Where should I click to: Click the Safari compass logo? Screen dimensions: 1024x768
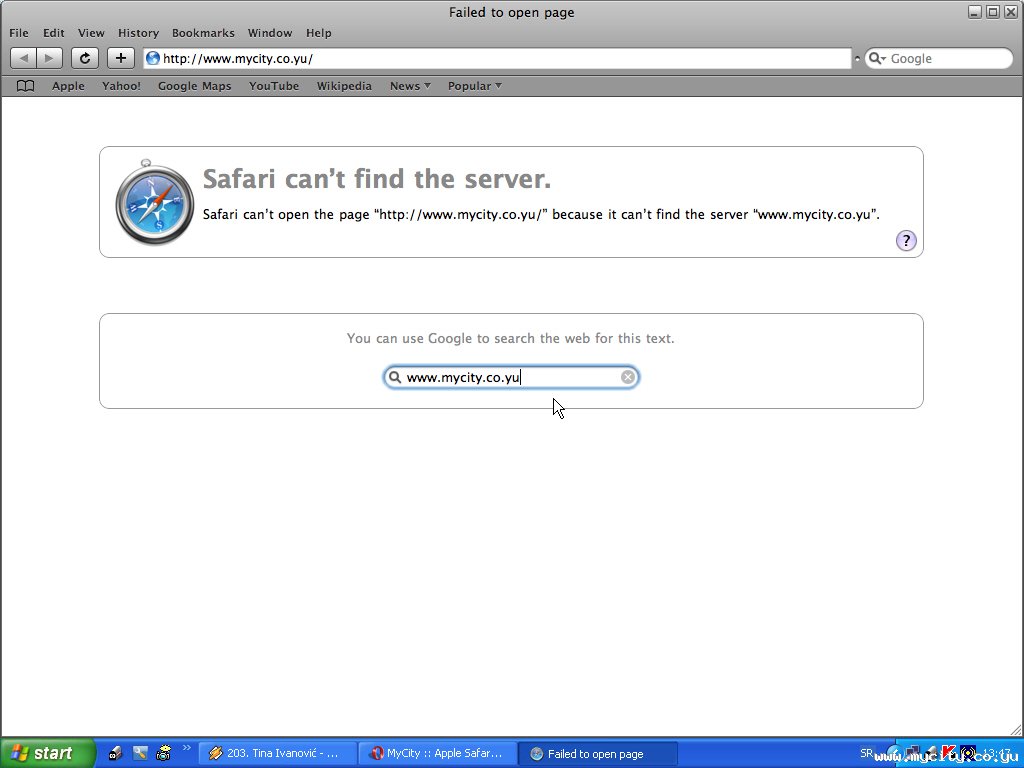pos(155,202)
